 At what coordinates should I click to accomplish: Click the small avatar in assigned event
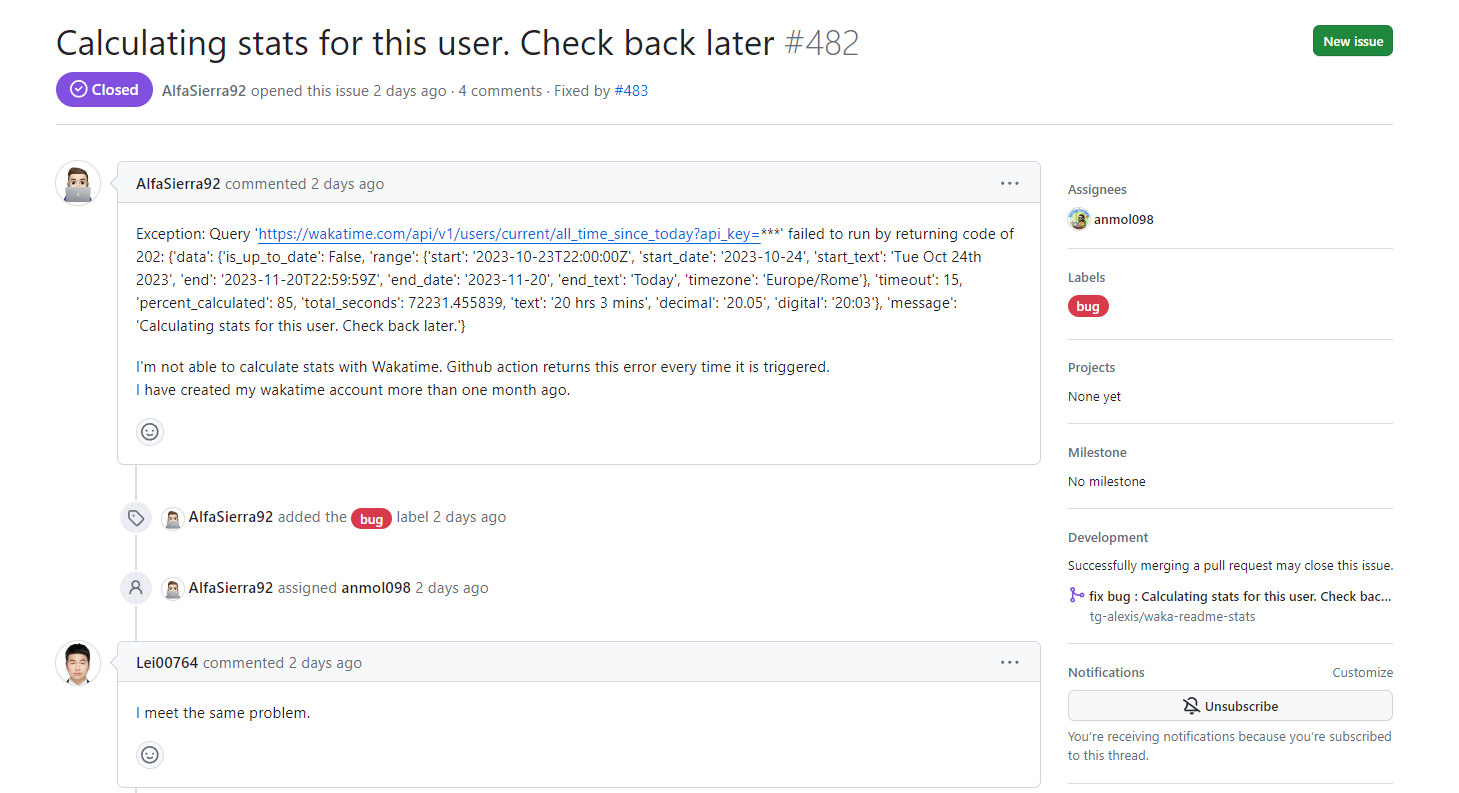(x=172, y=588)
